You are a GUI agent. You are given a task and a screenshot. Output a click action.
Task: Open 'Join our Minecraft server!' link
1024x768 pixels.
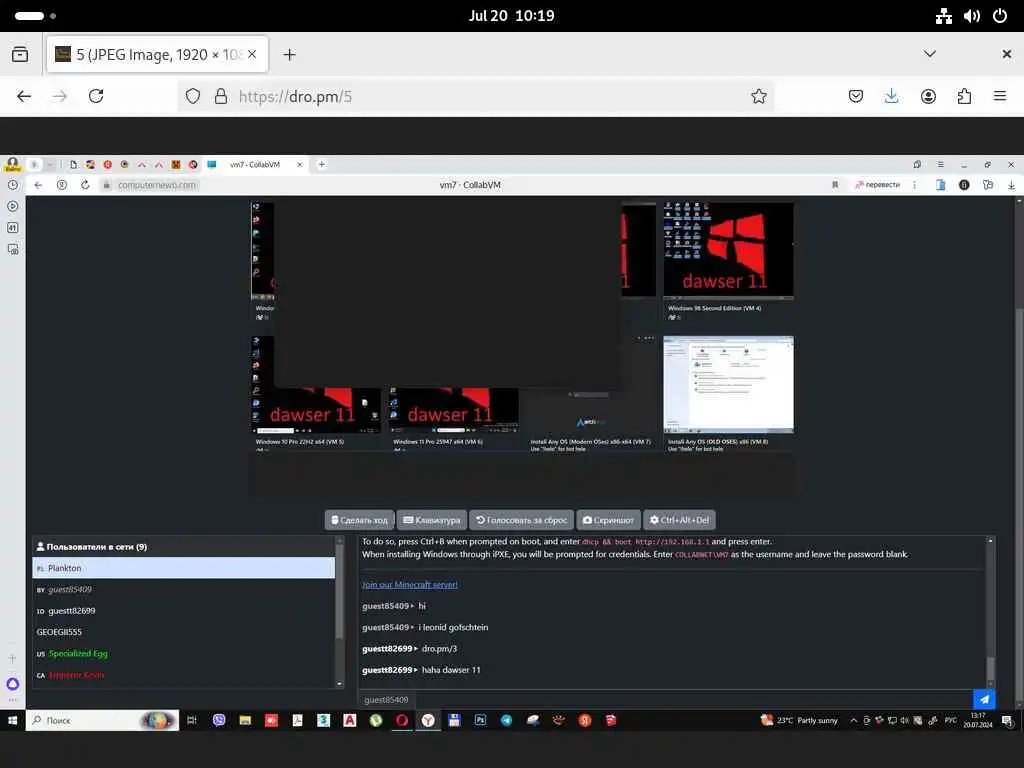pos(409,584)
